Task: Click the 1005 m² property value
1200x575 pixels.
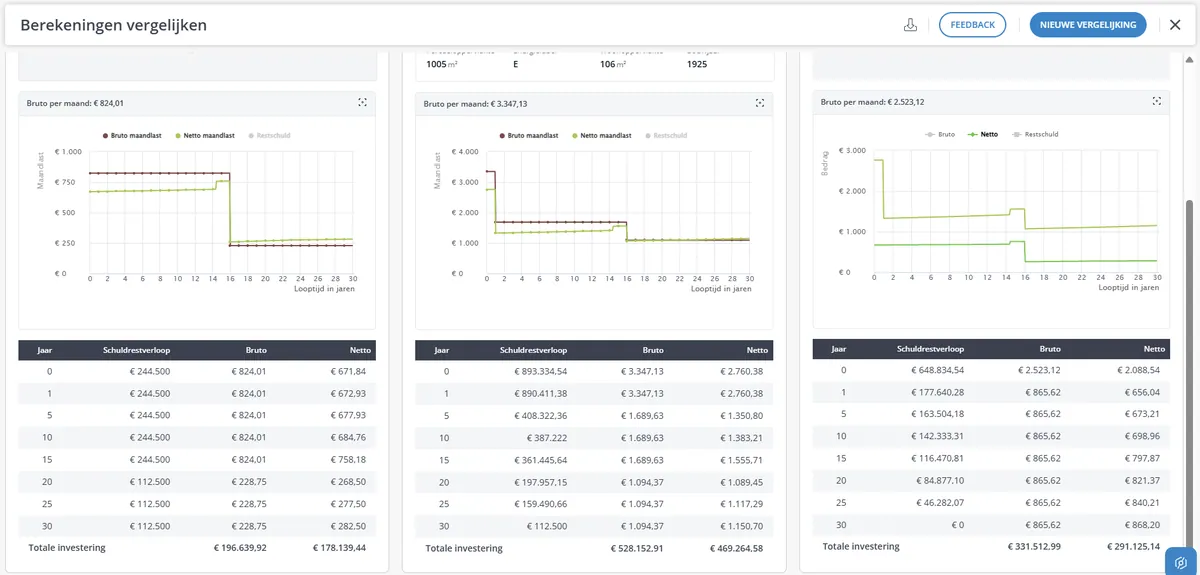Action: 444,64
